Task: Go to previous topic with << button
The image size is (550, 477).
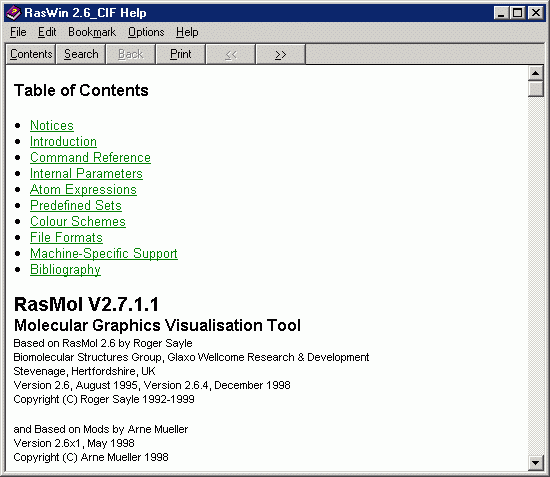Action: [x=230, y=54]
